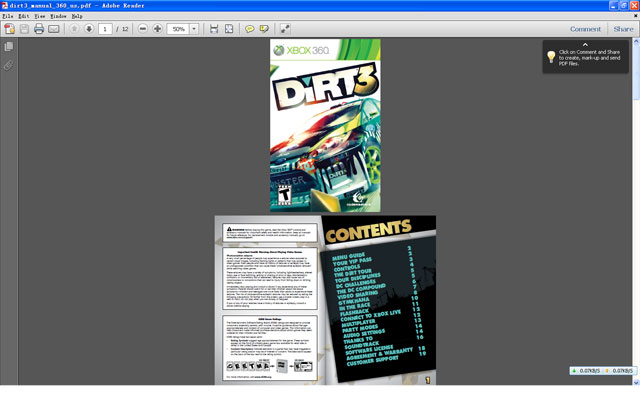Click the DiRT 3 cover page

click(325, 125)
